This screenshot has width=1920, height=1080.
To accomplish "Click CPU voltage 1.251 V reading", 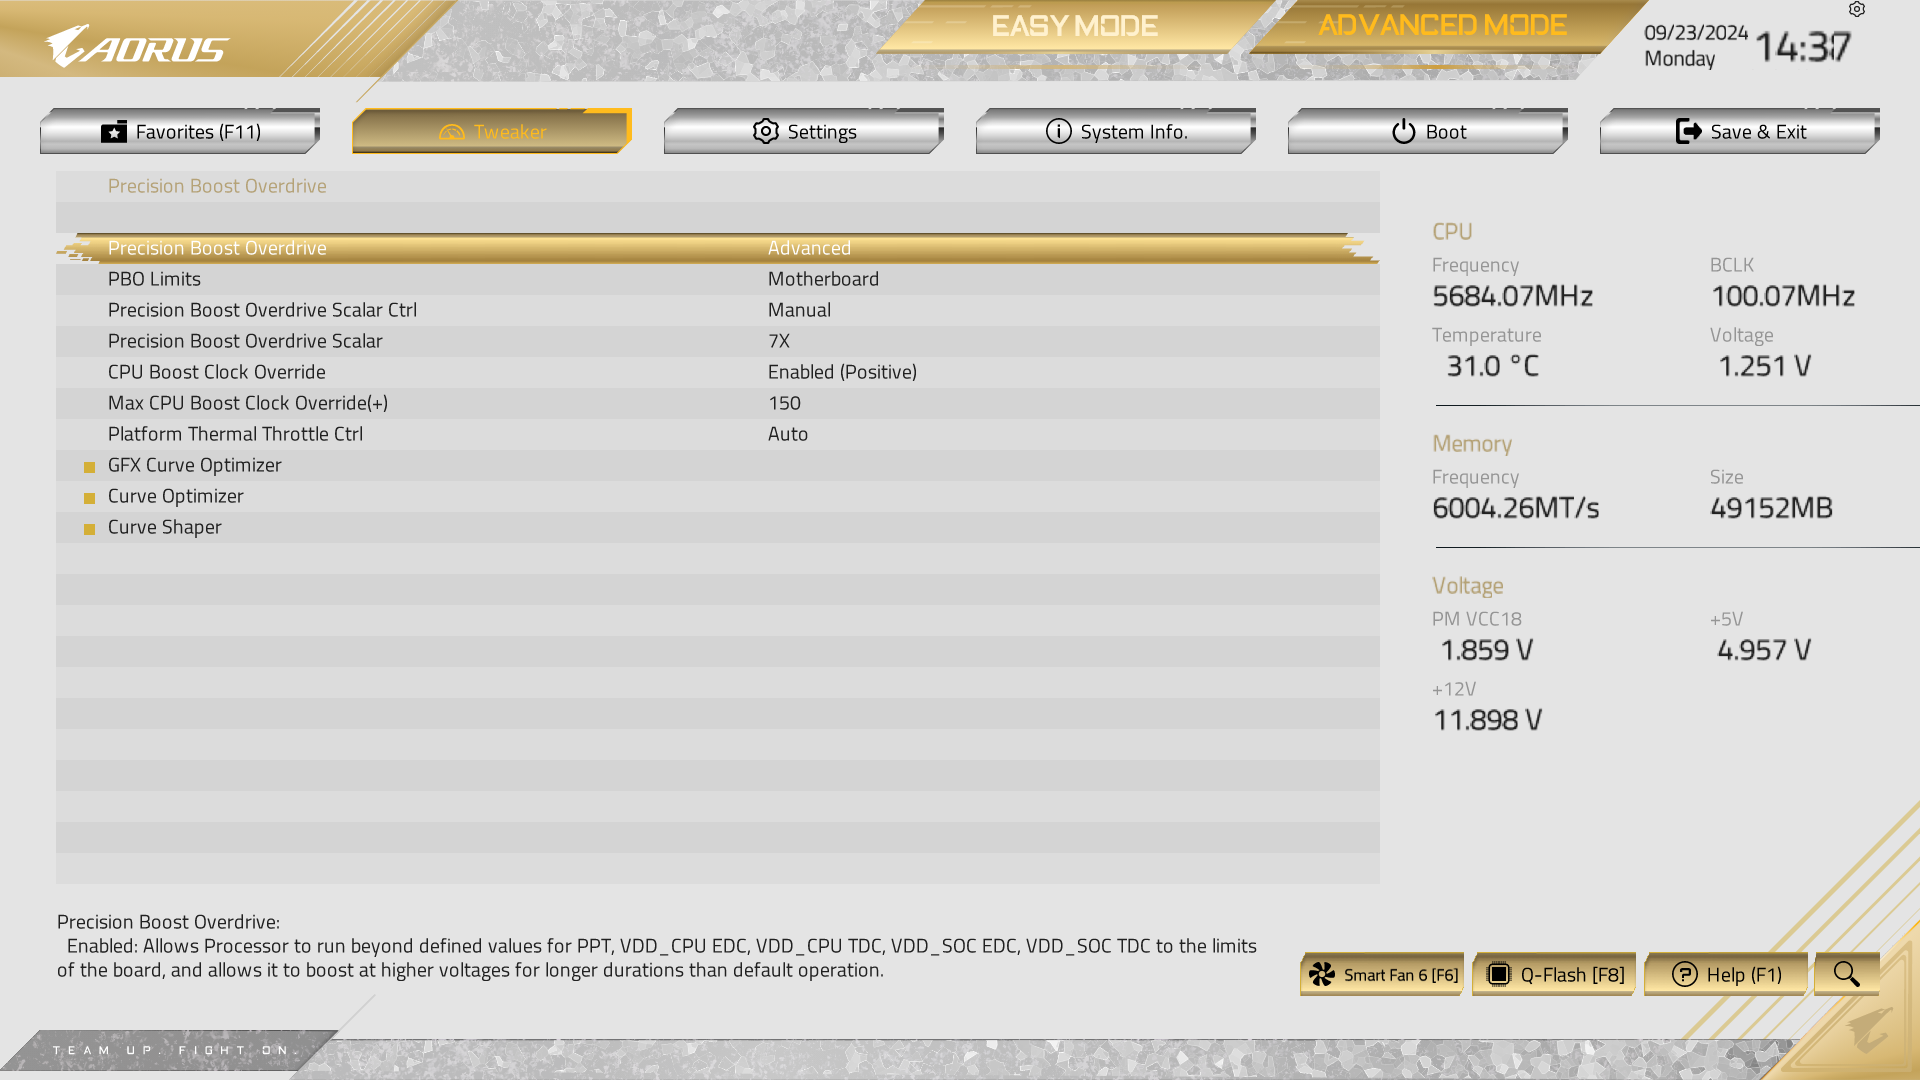I will [1764, 366].
